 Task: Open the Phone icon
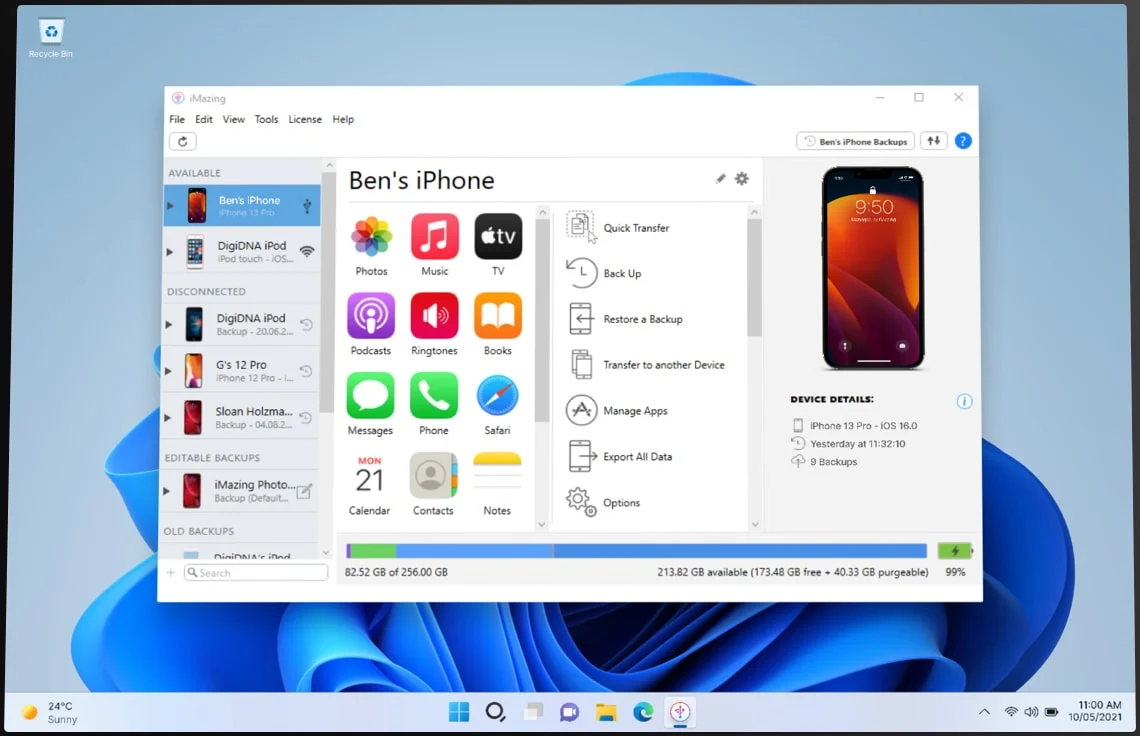pos(434,396)
